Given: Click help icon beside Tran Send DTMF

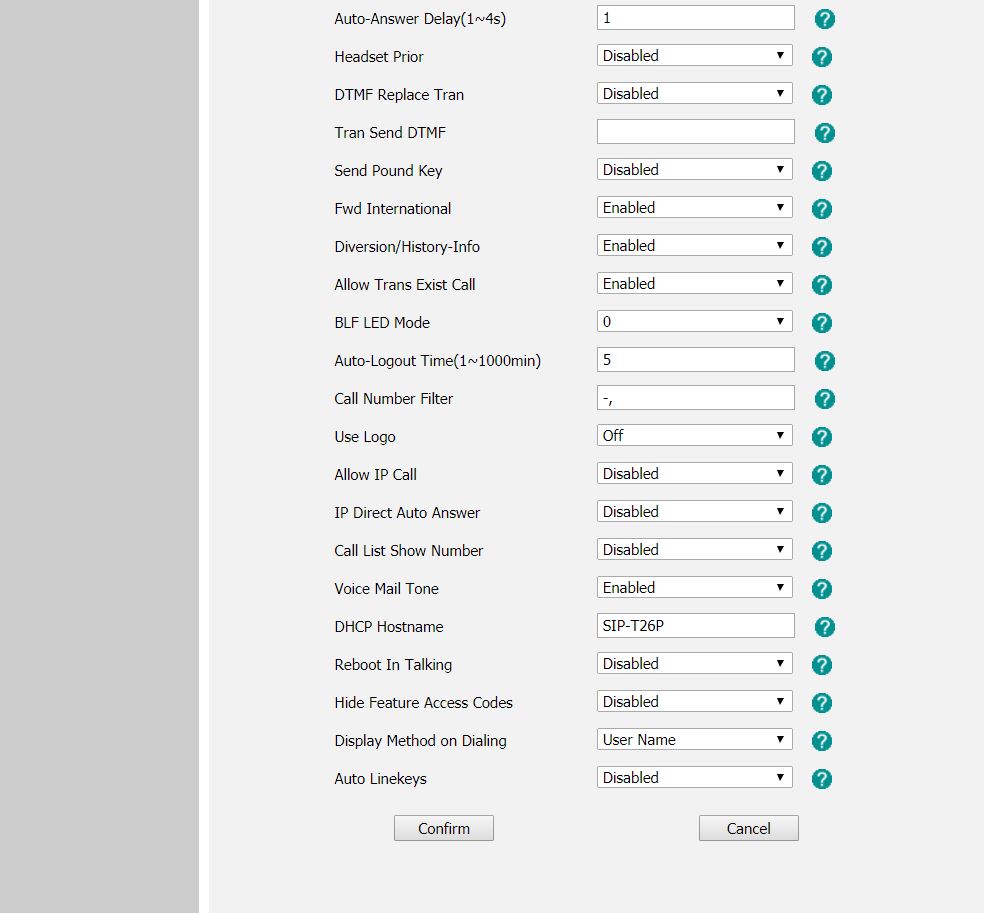Looking at the screenshot, I should click(825, 133).
